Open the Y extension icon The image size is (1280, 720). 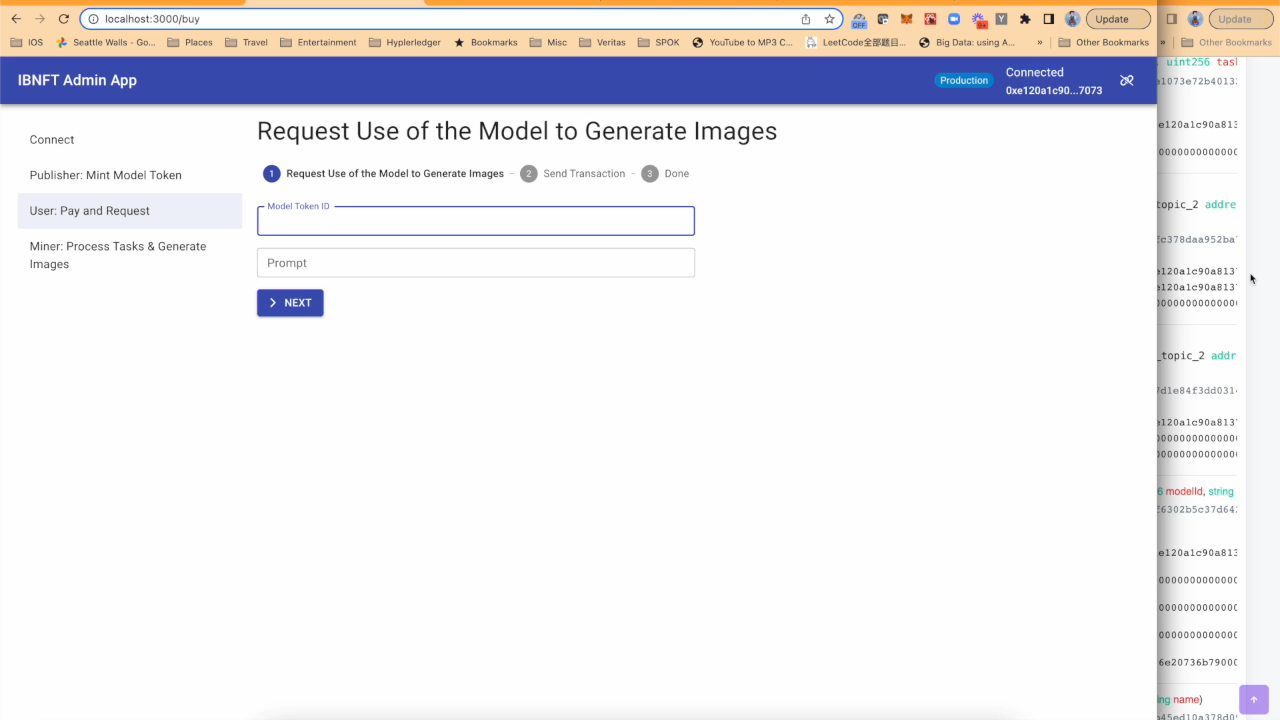(x=1001, y=19)
